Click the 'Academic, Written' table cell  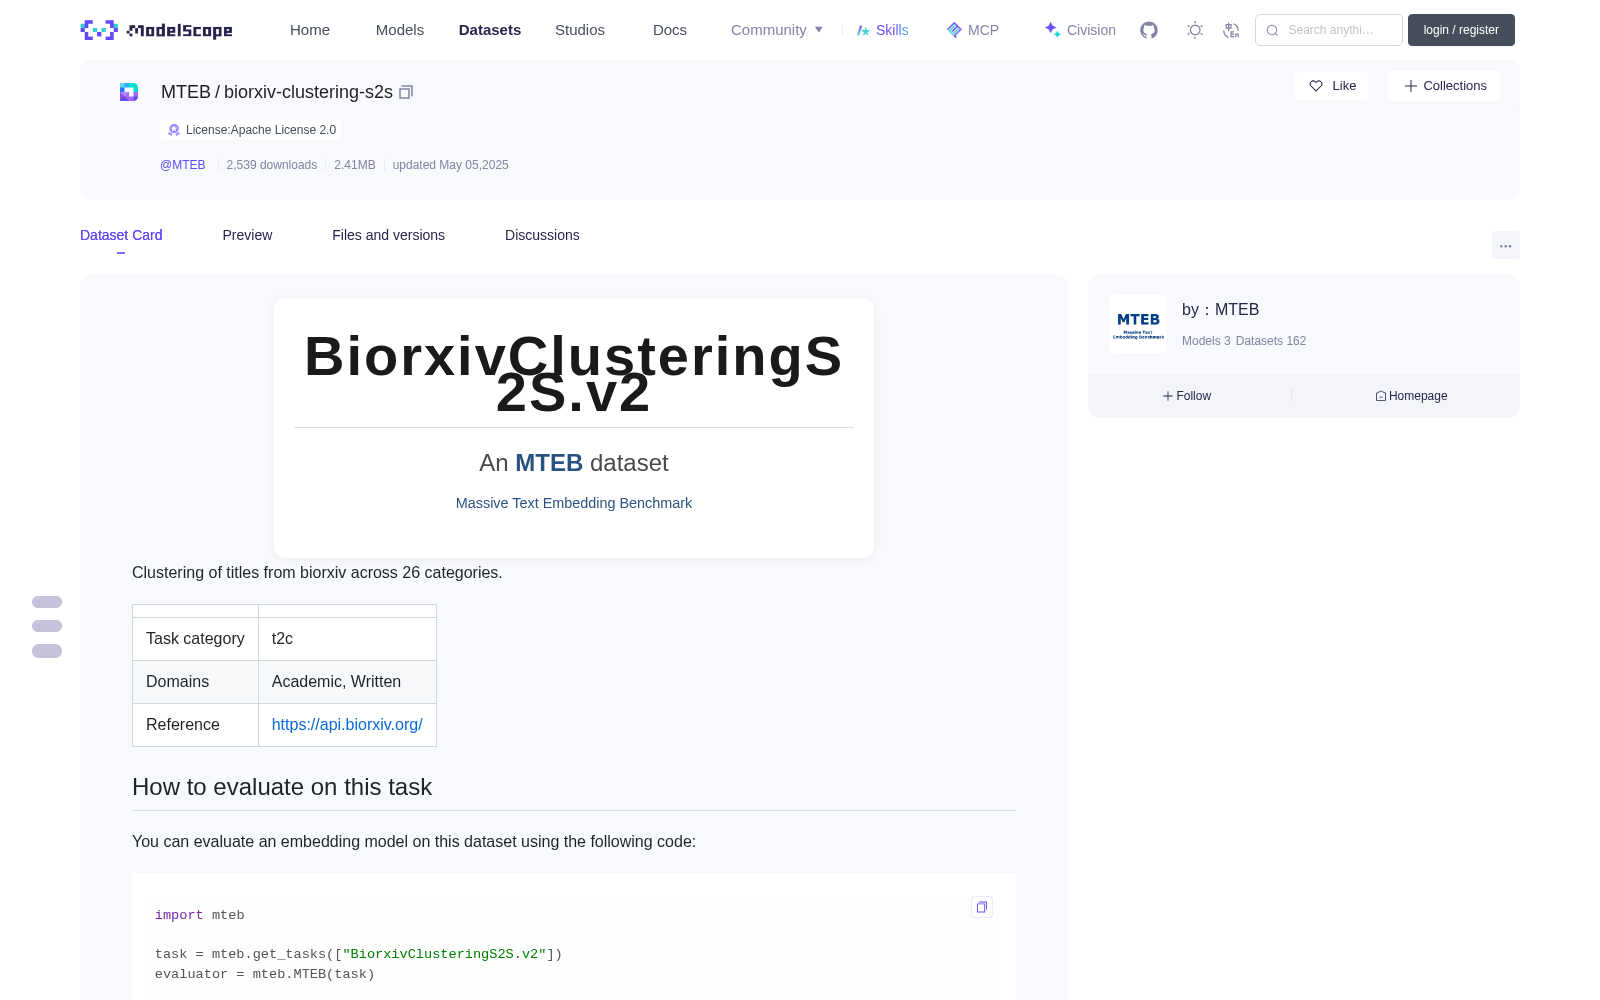[x=347, y=682]
